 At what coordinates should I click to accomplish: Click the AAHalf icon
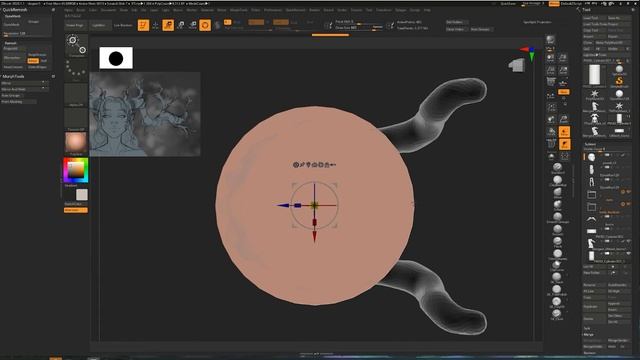[x=563, y=71]
